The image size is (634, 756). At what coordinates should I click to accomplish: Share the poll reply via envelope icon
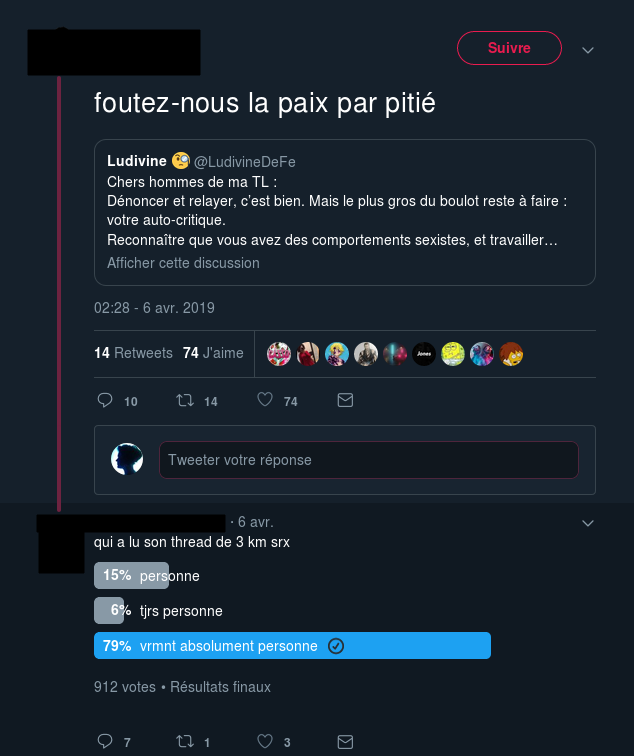pos(345,742)
